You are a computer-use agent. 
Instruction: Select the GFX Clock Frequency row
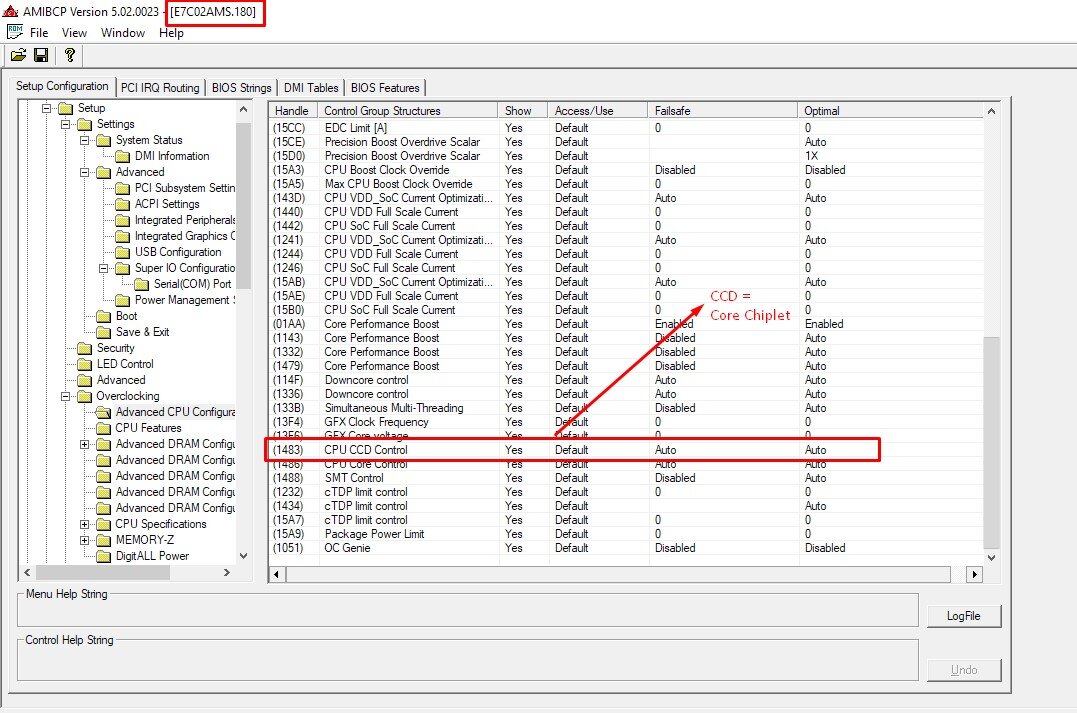[626, 422]
